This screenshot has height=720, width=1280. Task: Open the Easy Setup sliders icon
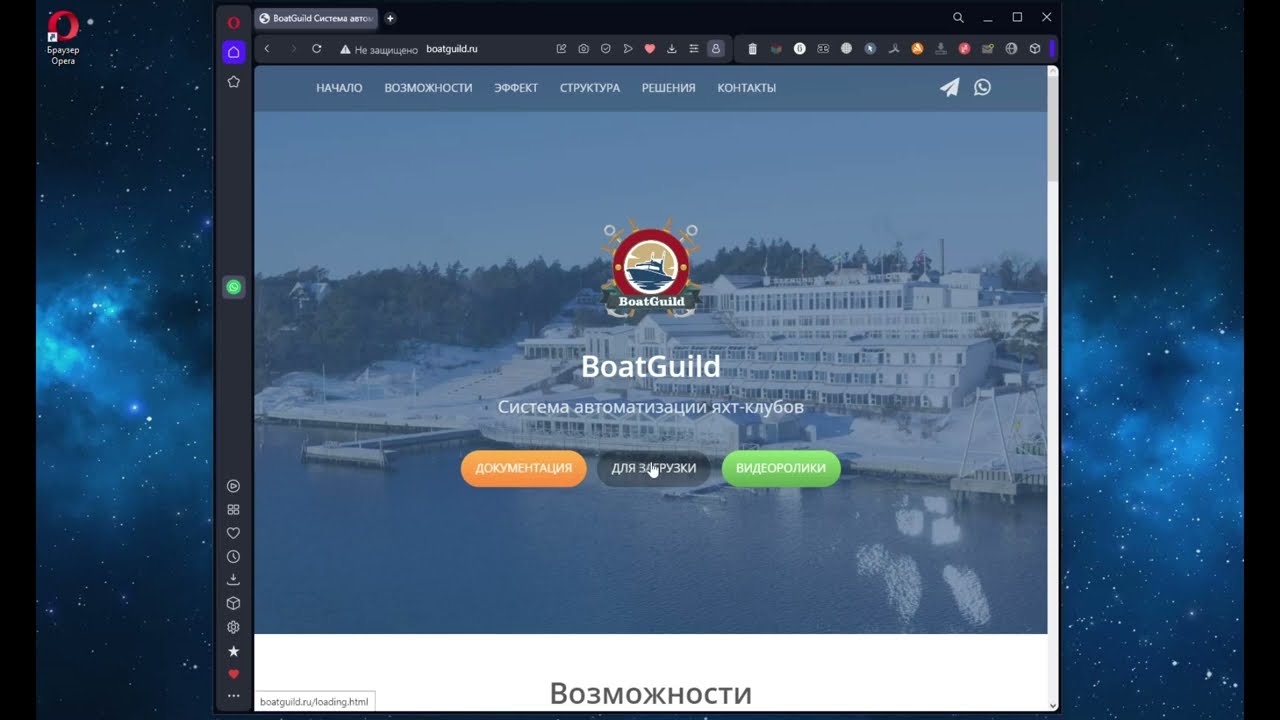pos(694,48)
